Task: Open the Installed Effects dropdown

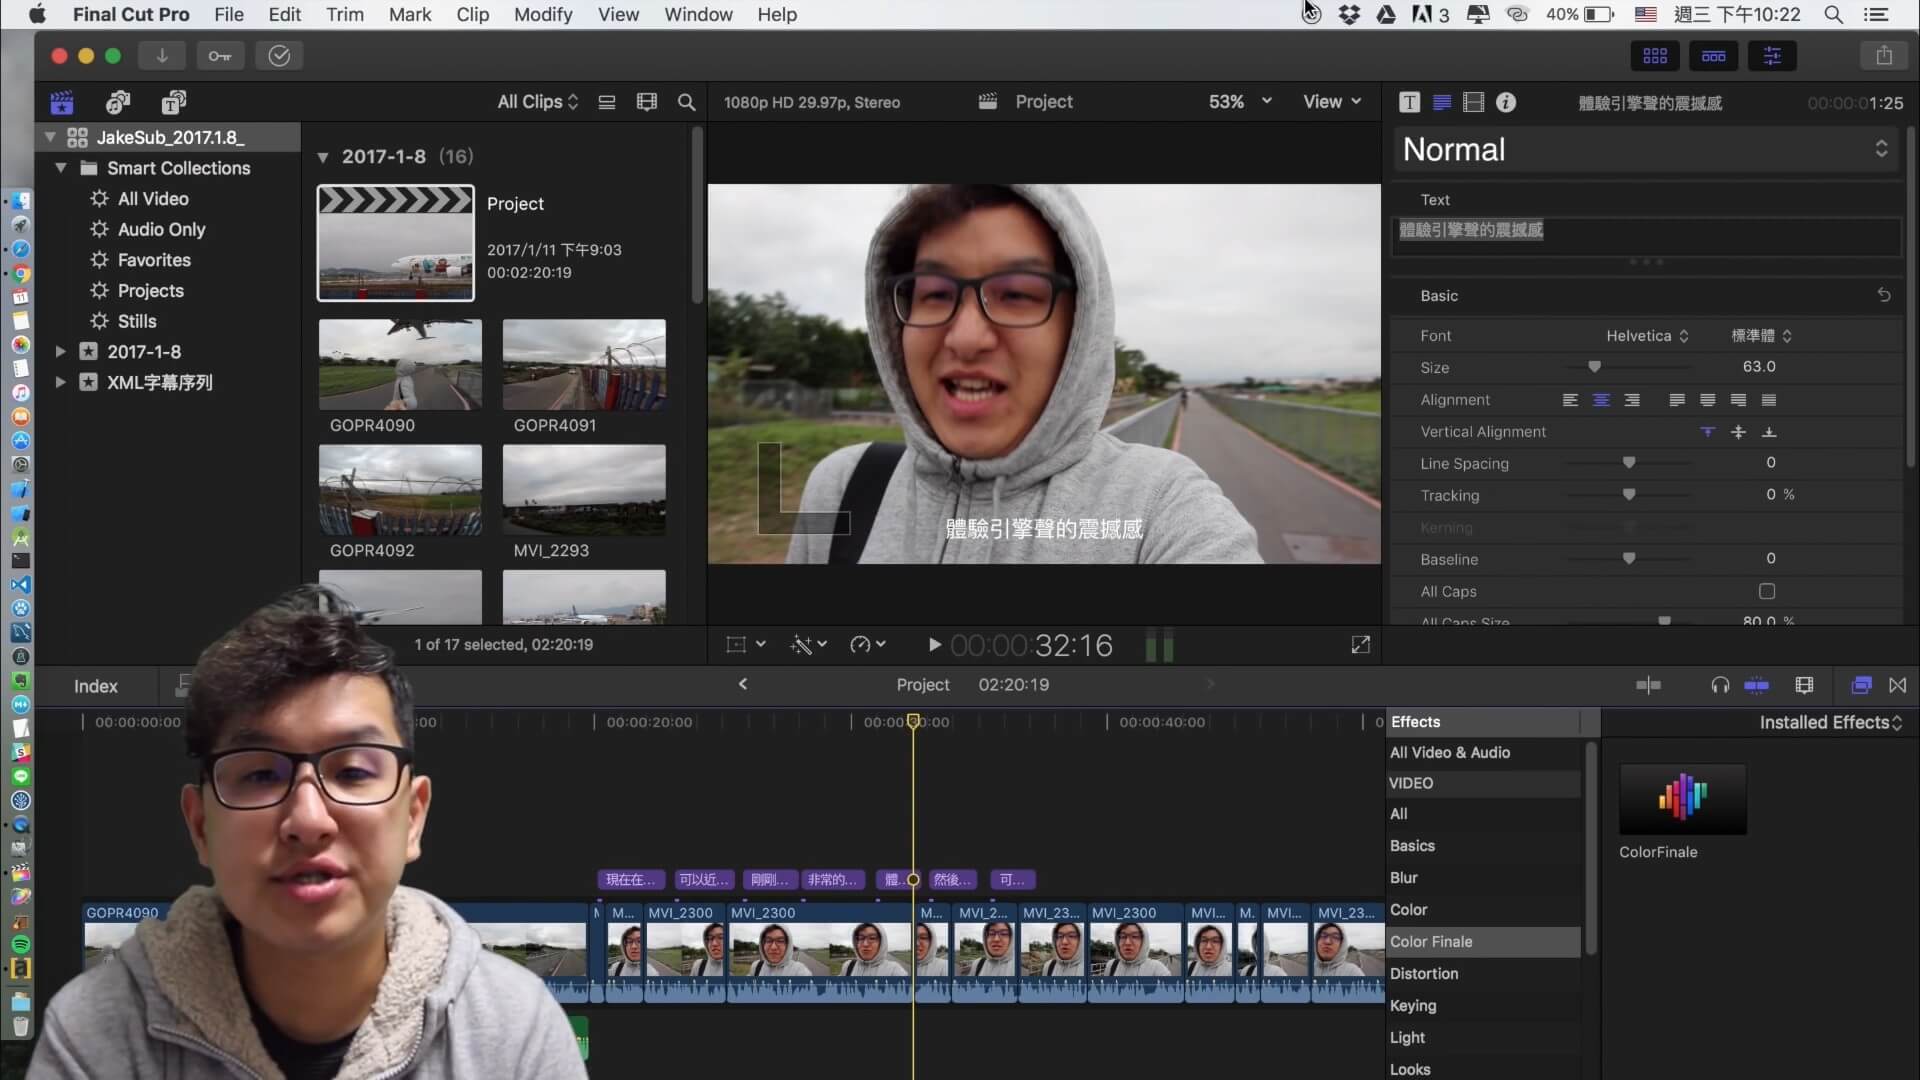Action: [1830, 722]
